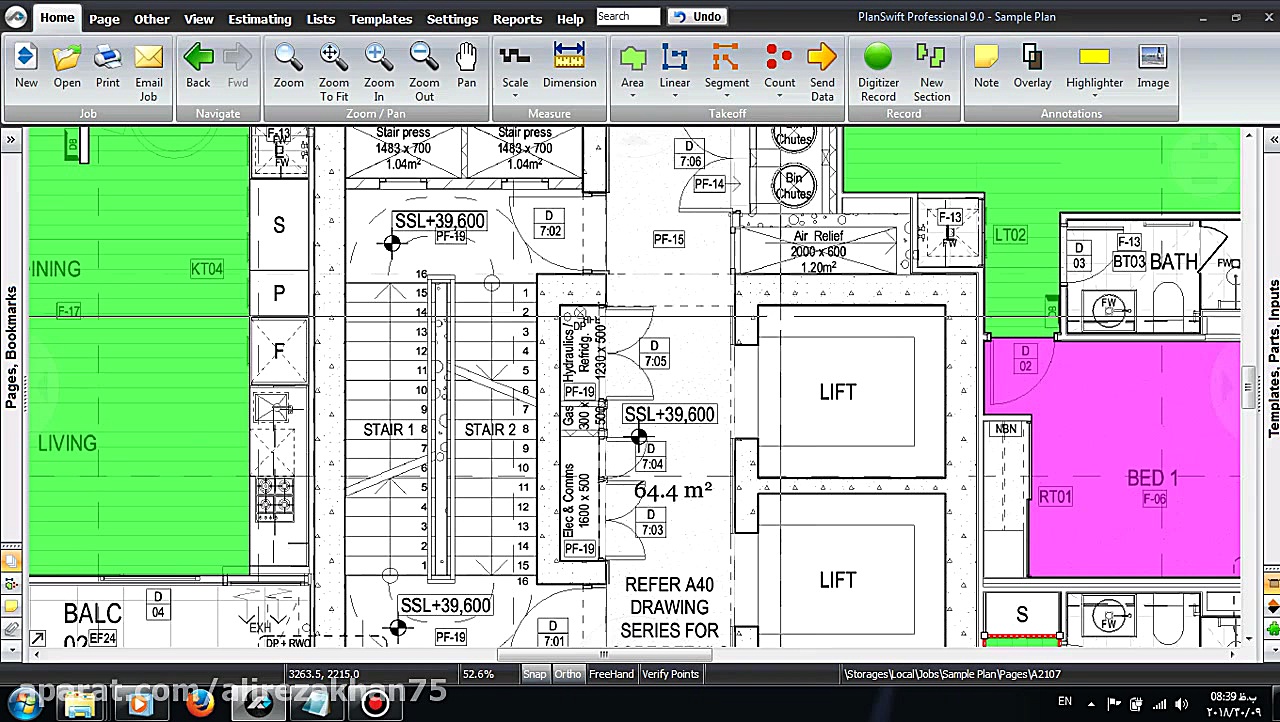Enable Snap mode in the status bar
The width and height of the screenshot is (1280, 722).
(535, 674)
